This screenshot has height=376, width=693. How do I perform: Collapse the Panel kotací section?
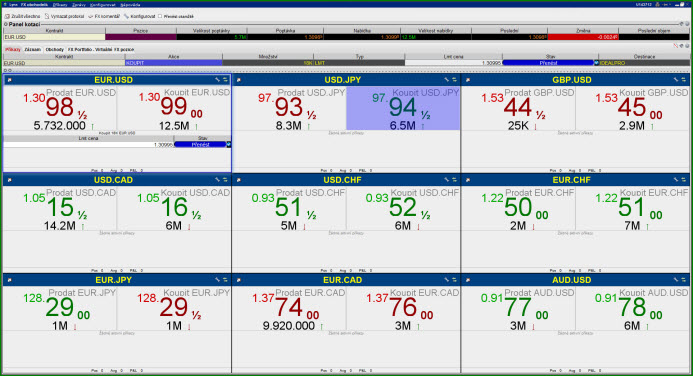coord(6,24)
